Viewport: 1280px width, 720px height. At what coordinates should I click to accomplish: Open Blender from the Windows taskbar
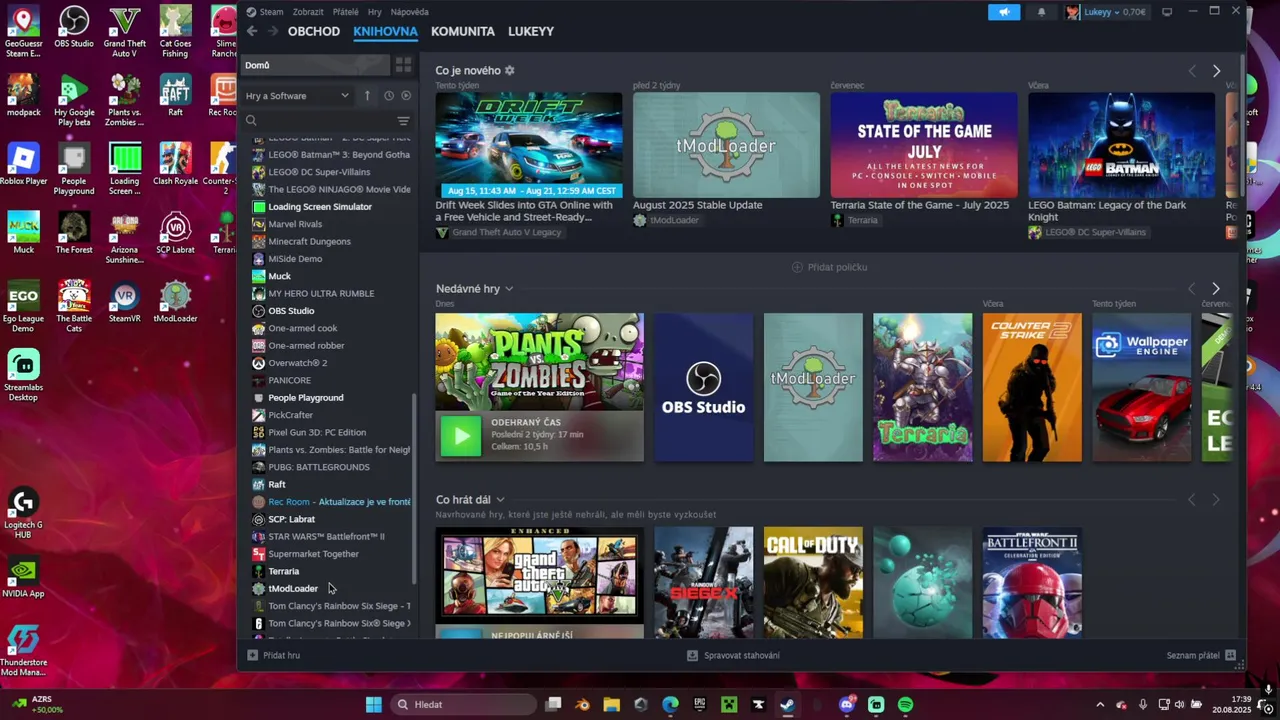[583, 705]
